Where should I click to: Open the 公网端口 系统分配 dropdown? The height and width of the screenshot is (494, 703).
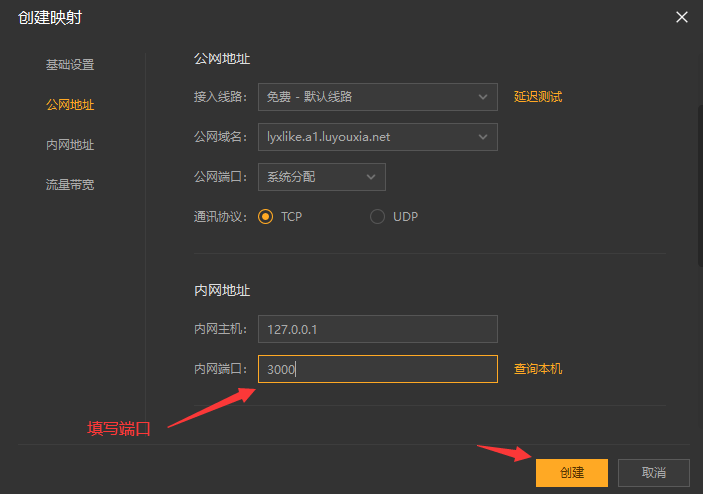[x=321, y=177]
